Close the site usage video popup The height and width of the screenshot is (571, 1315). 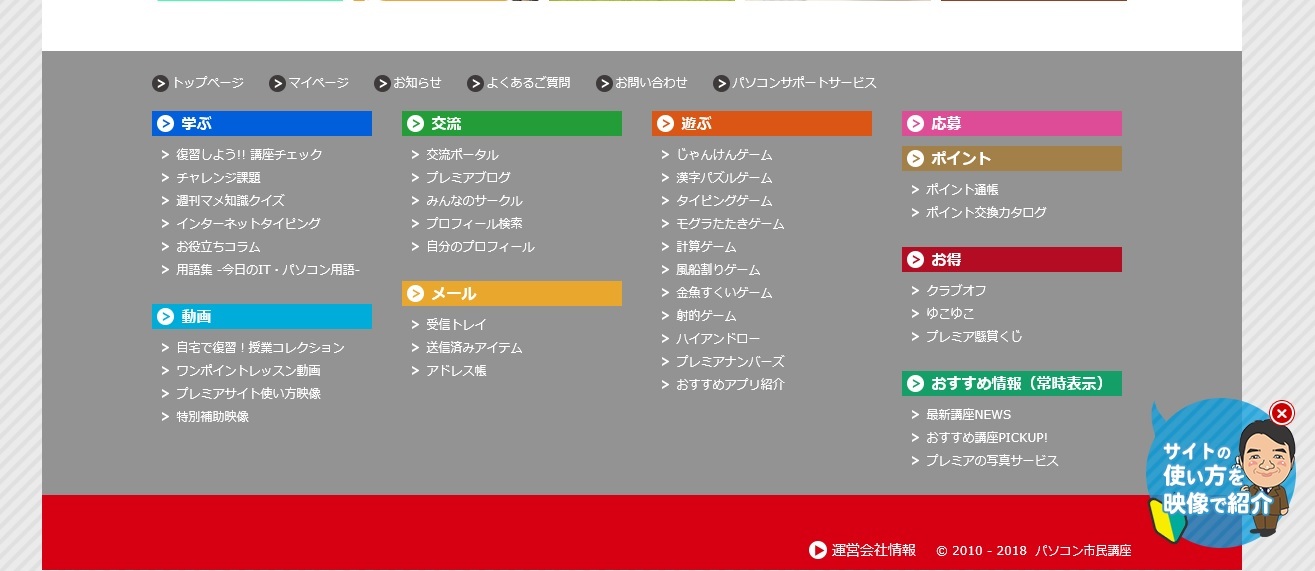(x=1282, y=413)
